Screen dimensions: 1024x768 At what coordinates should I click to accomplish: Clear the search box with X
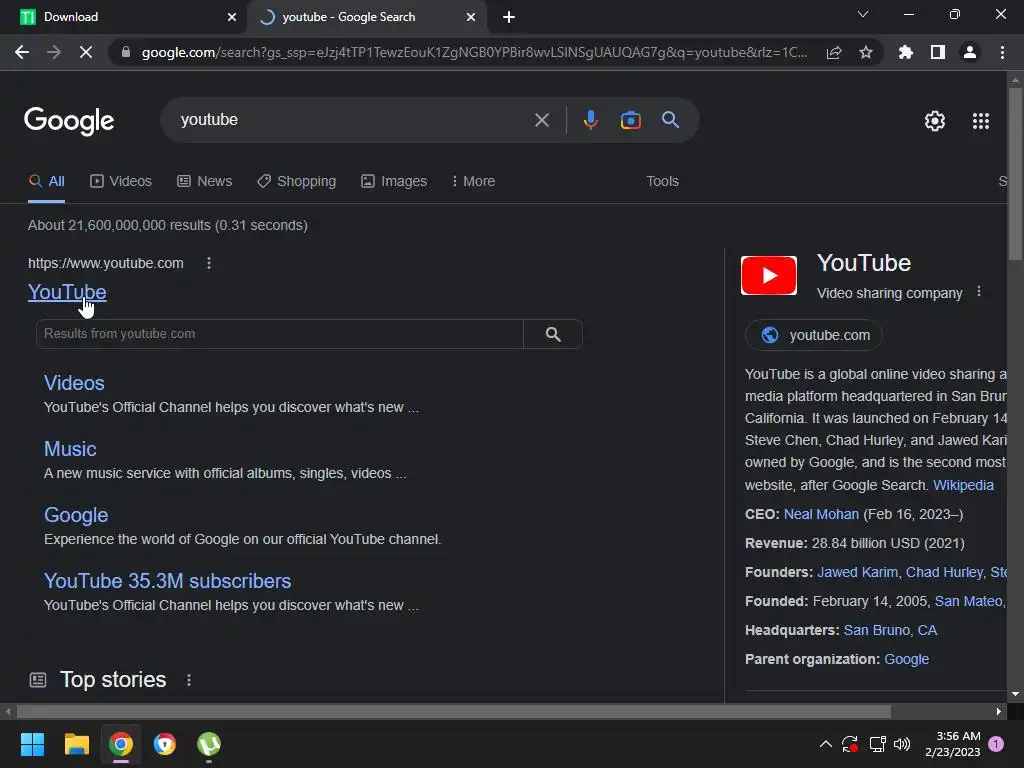541,120
